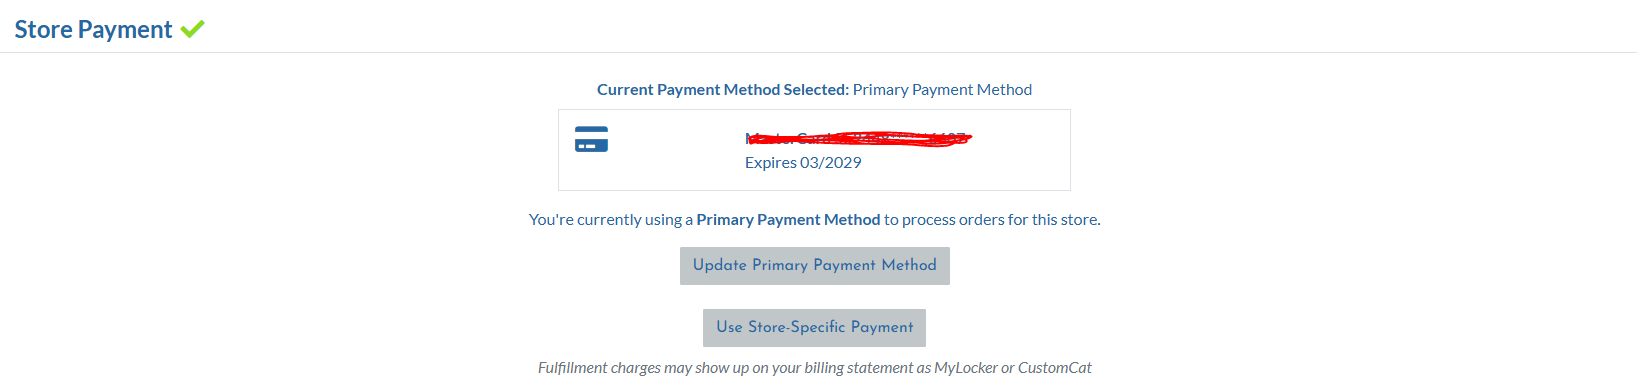This screenshot has height=386, width=1637.
Task: Select Use Store-Specific Payment button
Action: pyautogui.click(x=814, y=328)
